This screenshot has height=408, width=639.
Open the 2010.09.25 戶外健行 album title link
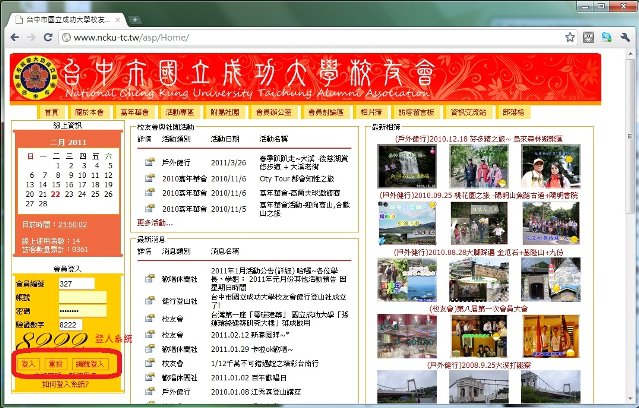tap(478, 195)
